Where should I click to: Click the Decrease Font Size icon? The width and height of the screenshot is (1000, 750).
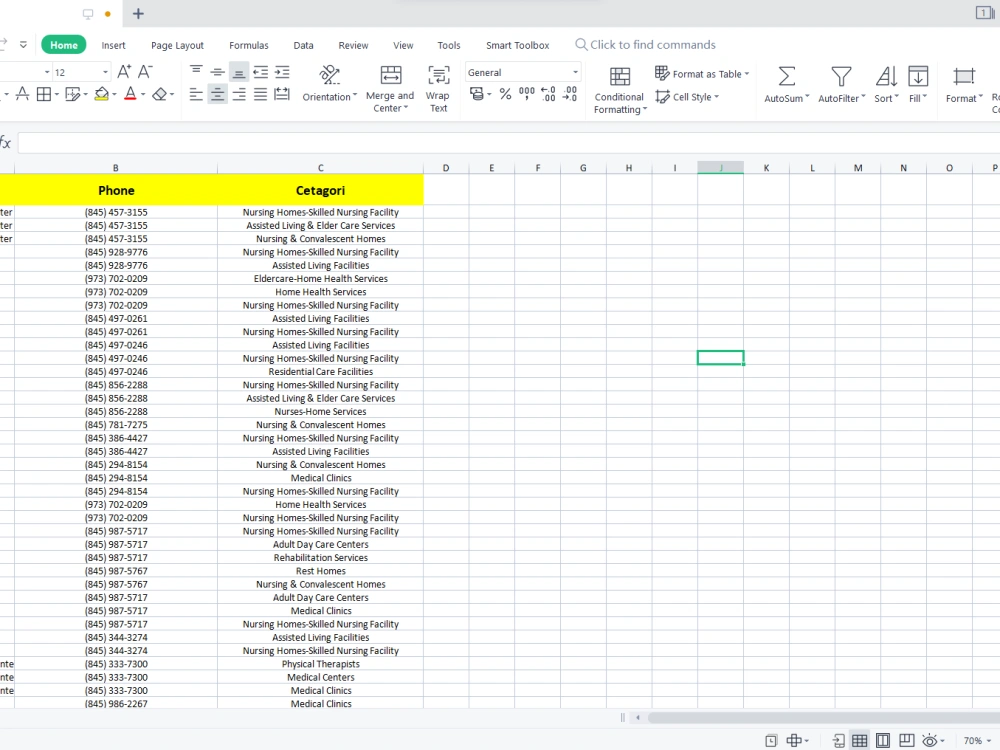click(145, 71)
